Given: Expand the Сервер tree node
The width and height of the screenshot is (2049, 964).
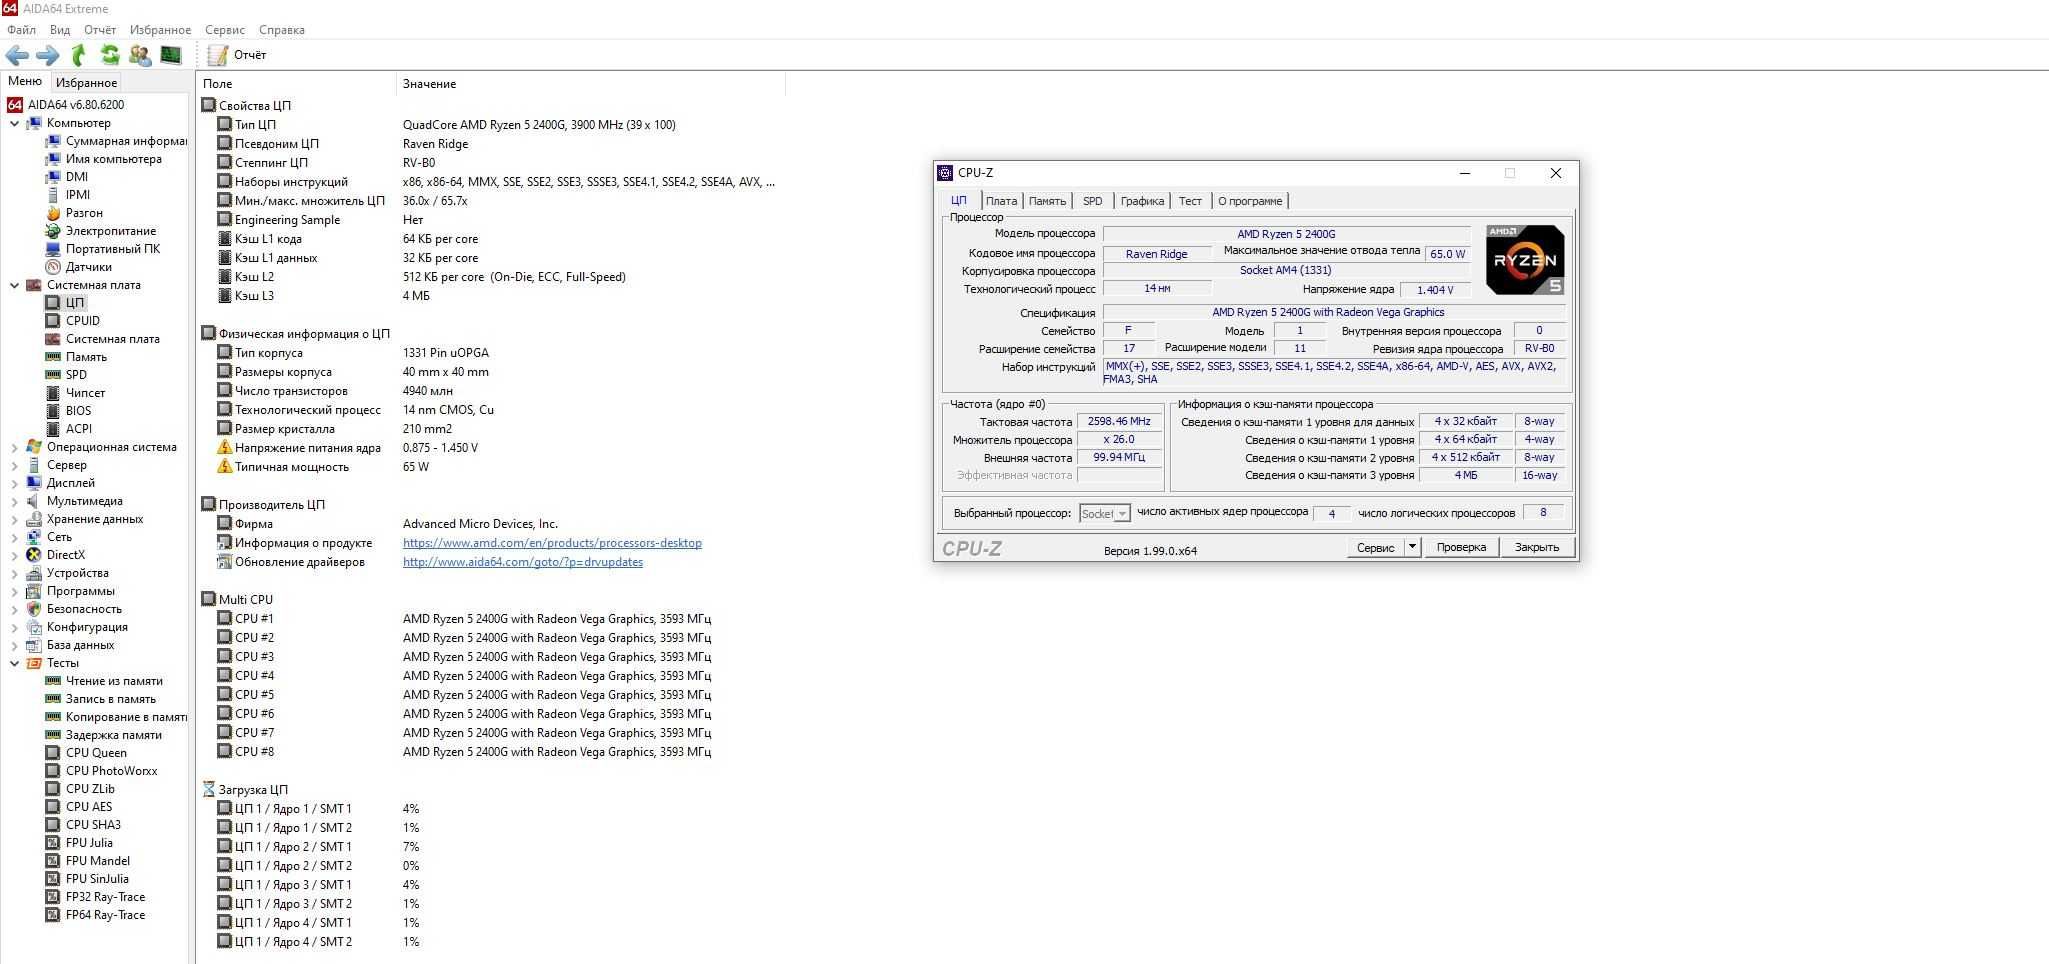Looking at the screenshot, I should pyautogui.click(x=14, y=465).
